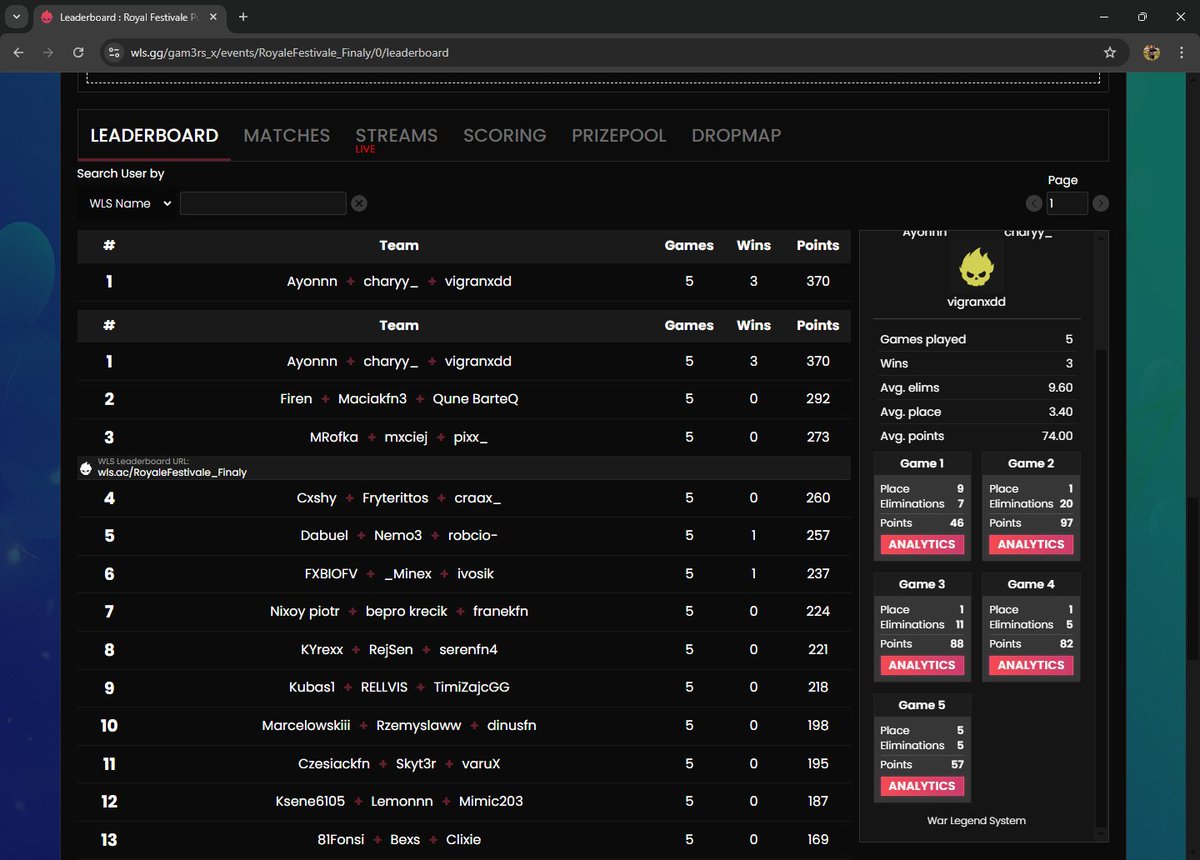Open the Chrome three-dot menu

coord(1181,52)
